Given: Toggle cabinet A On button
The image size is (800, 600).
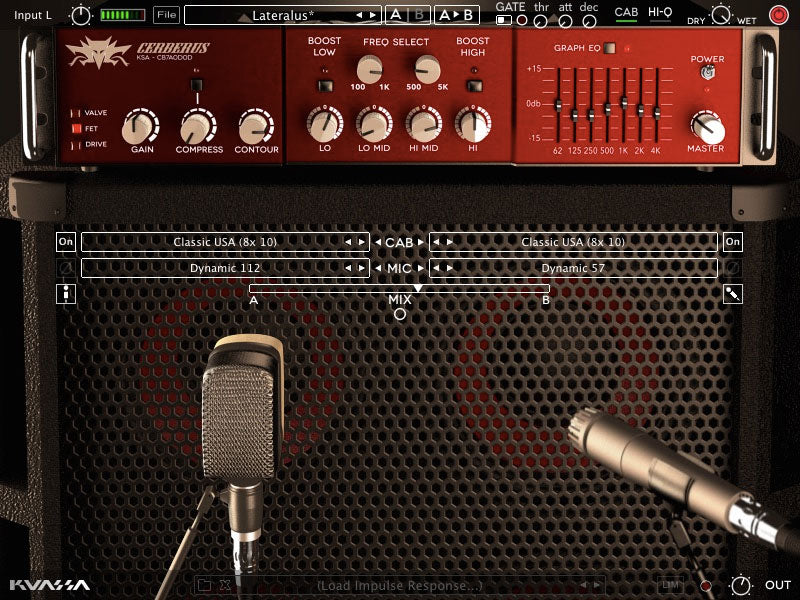Looking at the screenshot, I should tap(66, 242).
